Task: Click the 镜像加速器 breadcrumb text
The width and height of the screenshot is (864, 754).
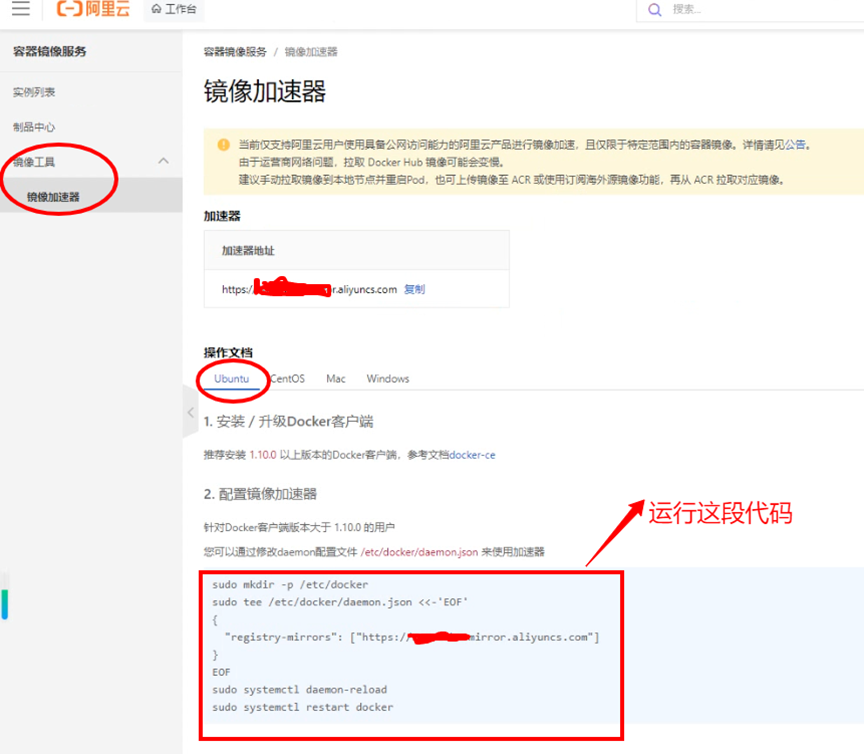Action: [x=311, y=52]
